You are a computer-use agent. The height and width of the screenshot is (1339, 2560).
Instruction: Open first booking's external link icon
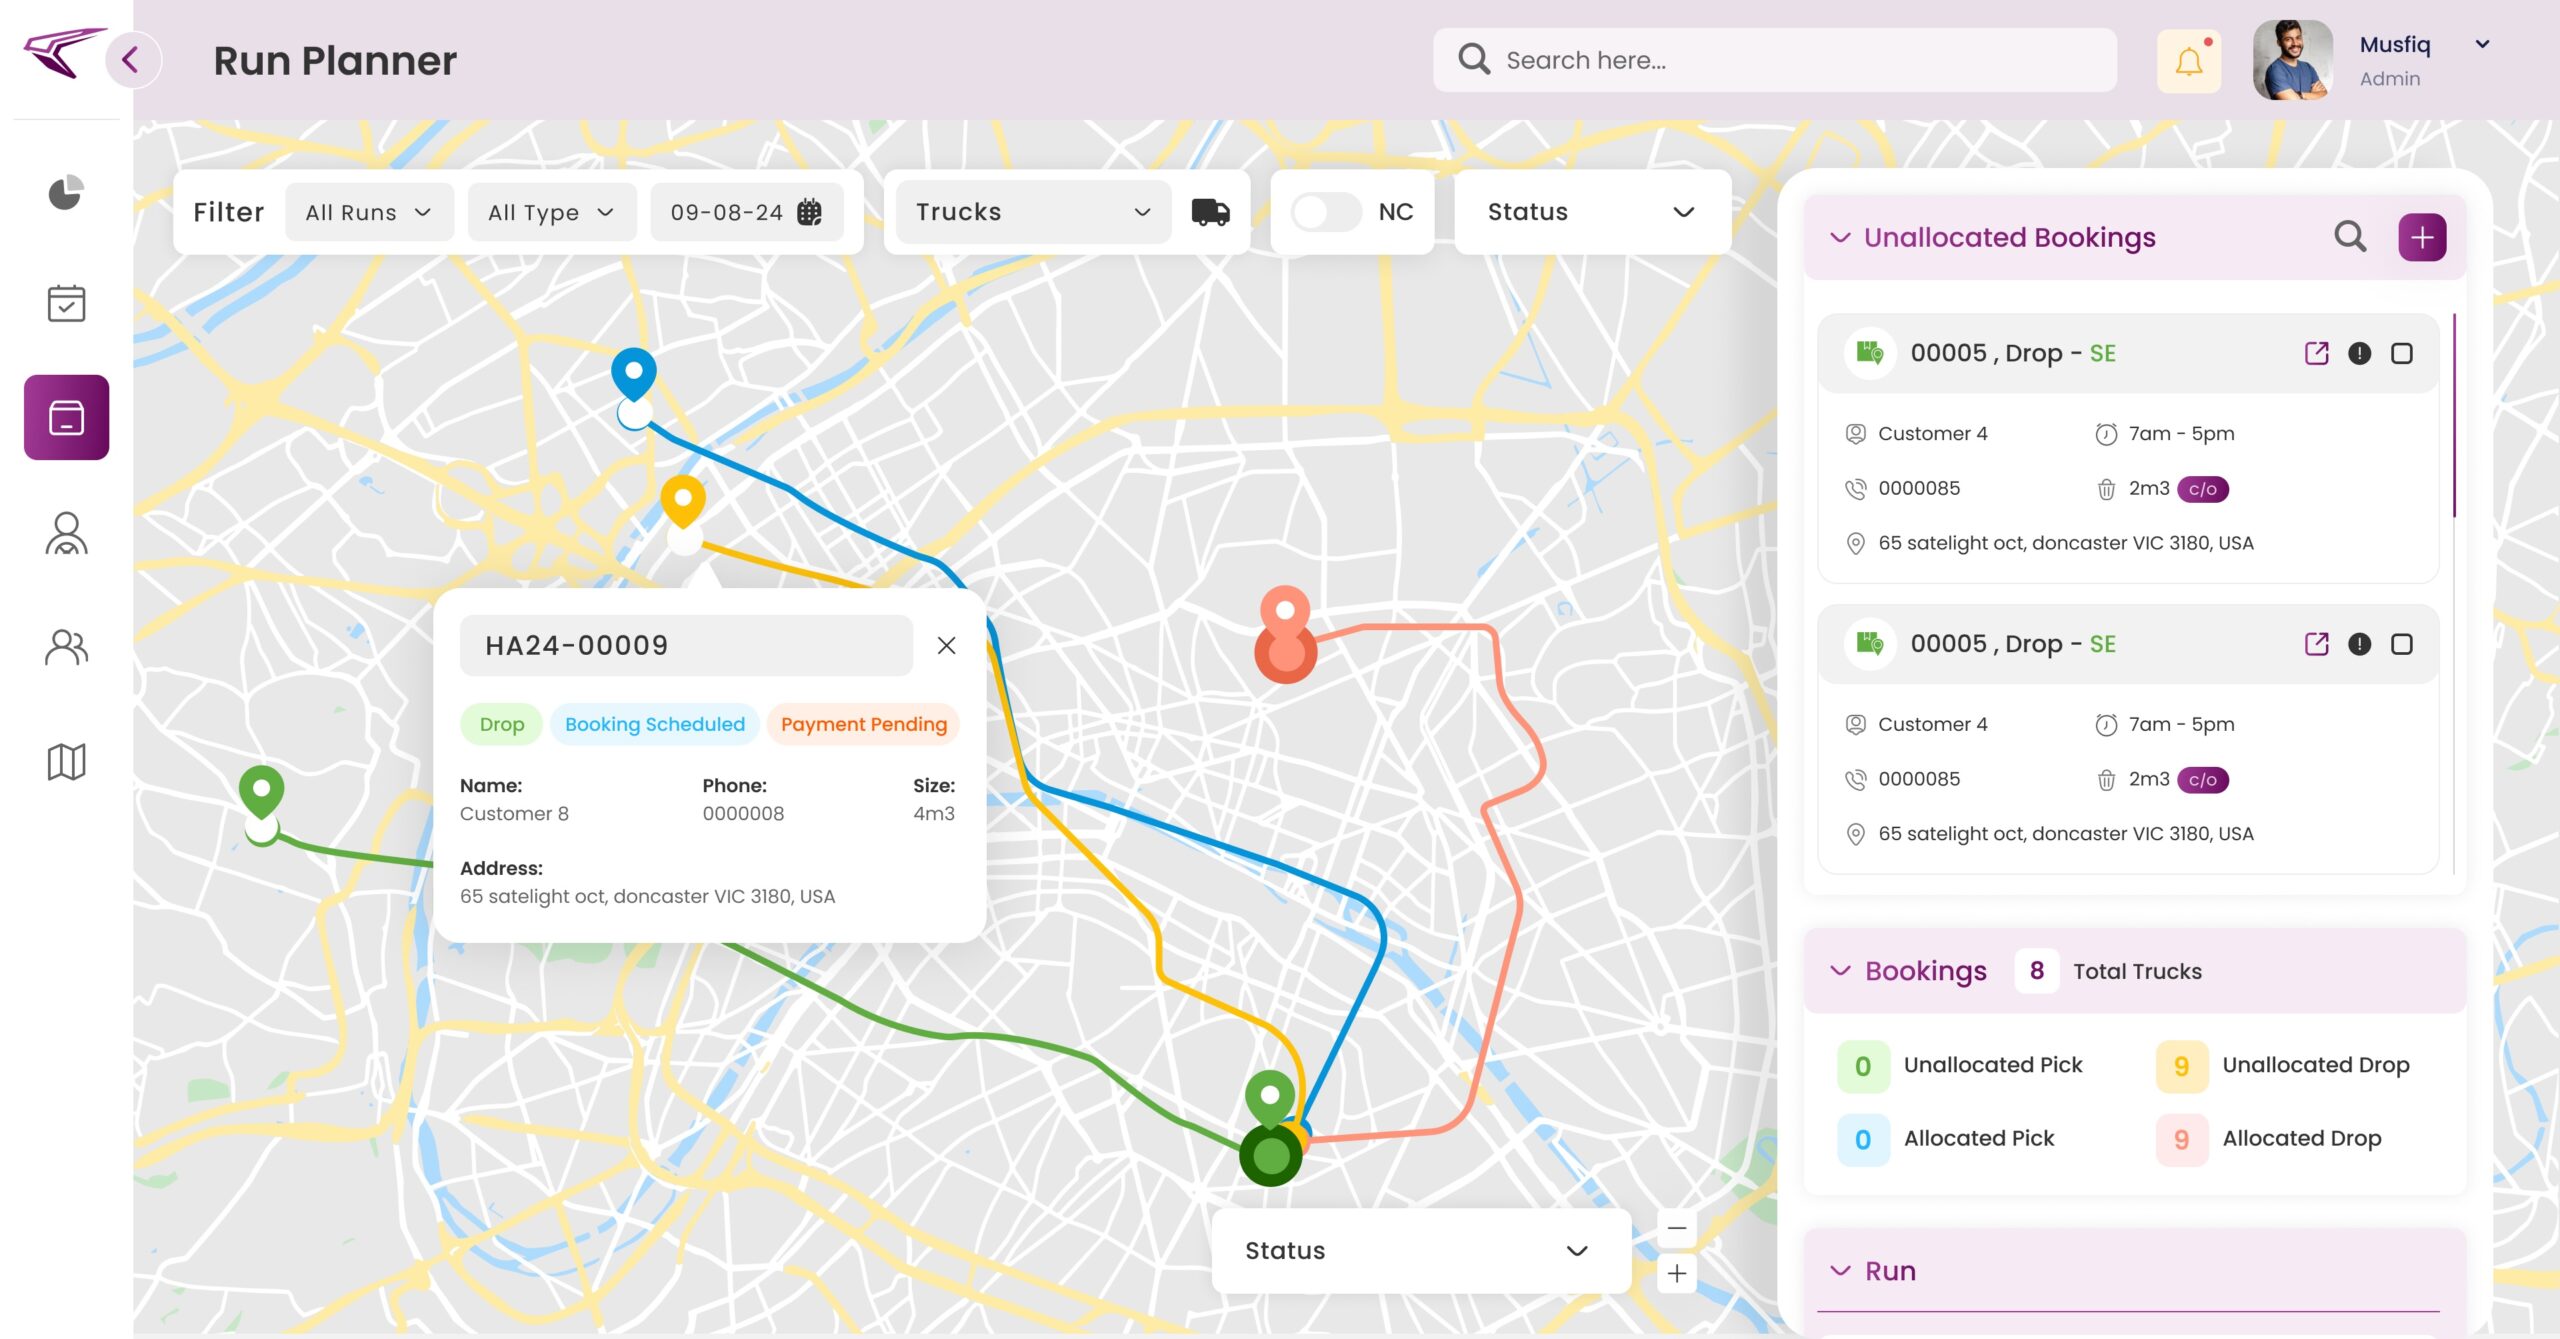(x=2316, y=353)
